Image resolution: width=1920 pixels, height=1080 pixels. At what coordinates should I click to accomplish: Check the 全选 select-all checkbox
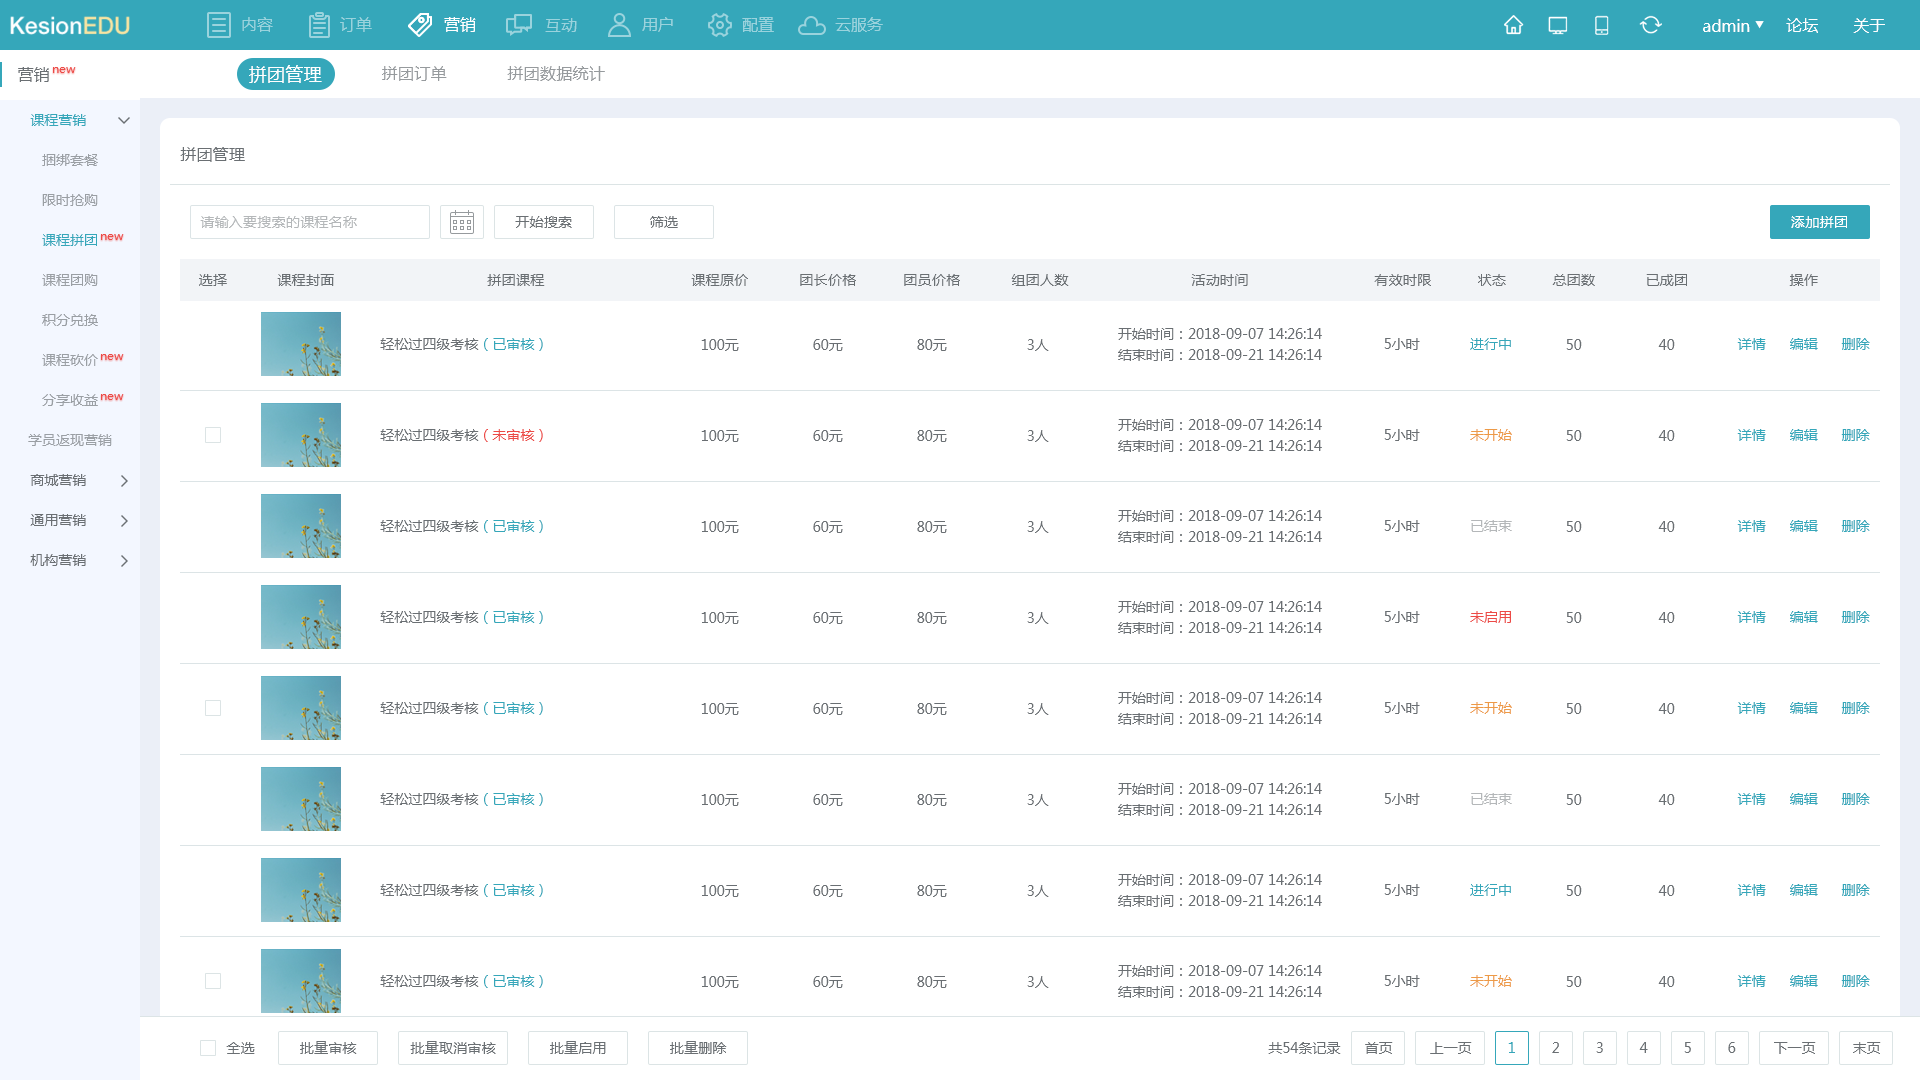point(208,1048)
